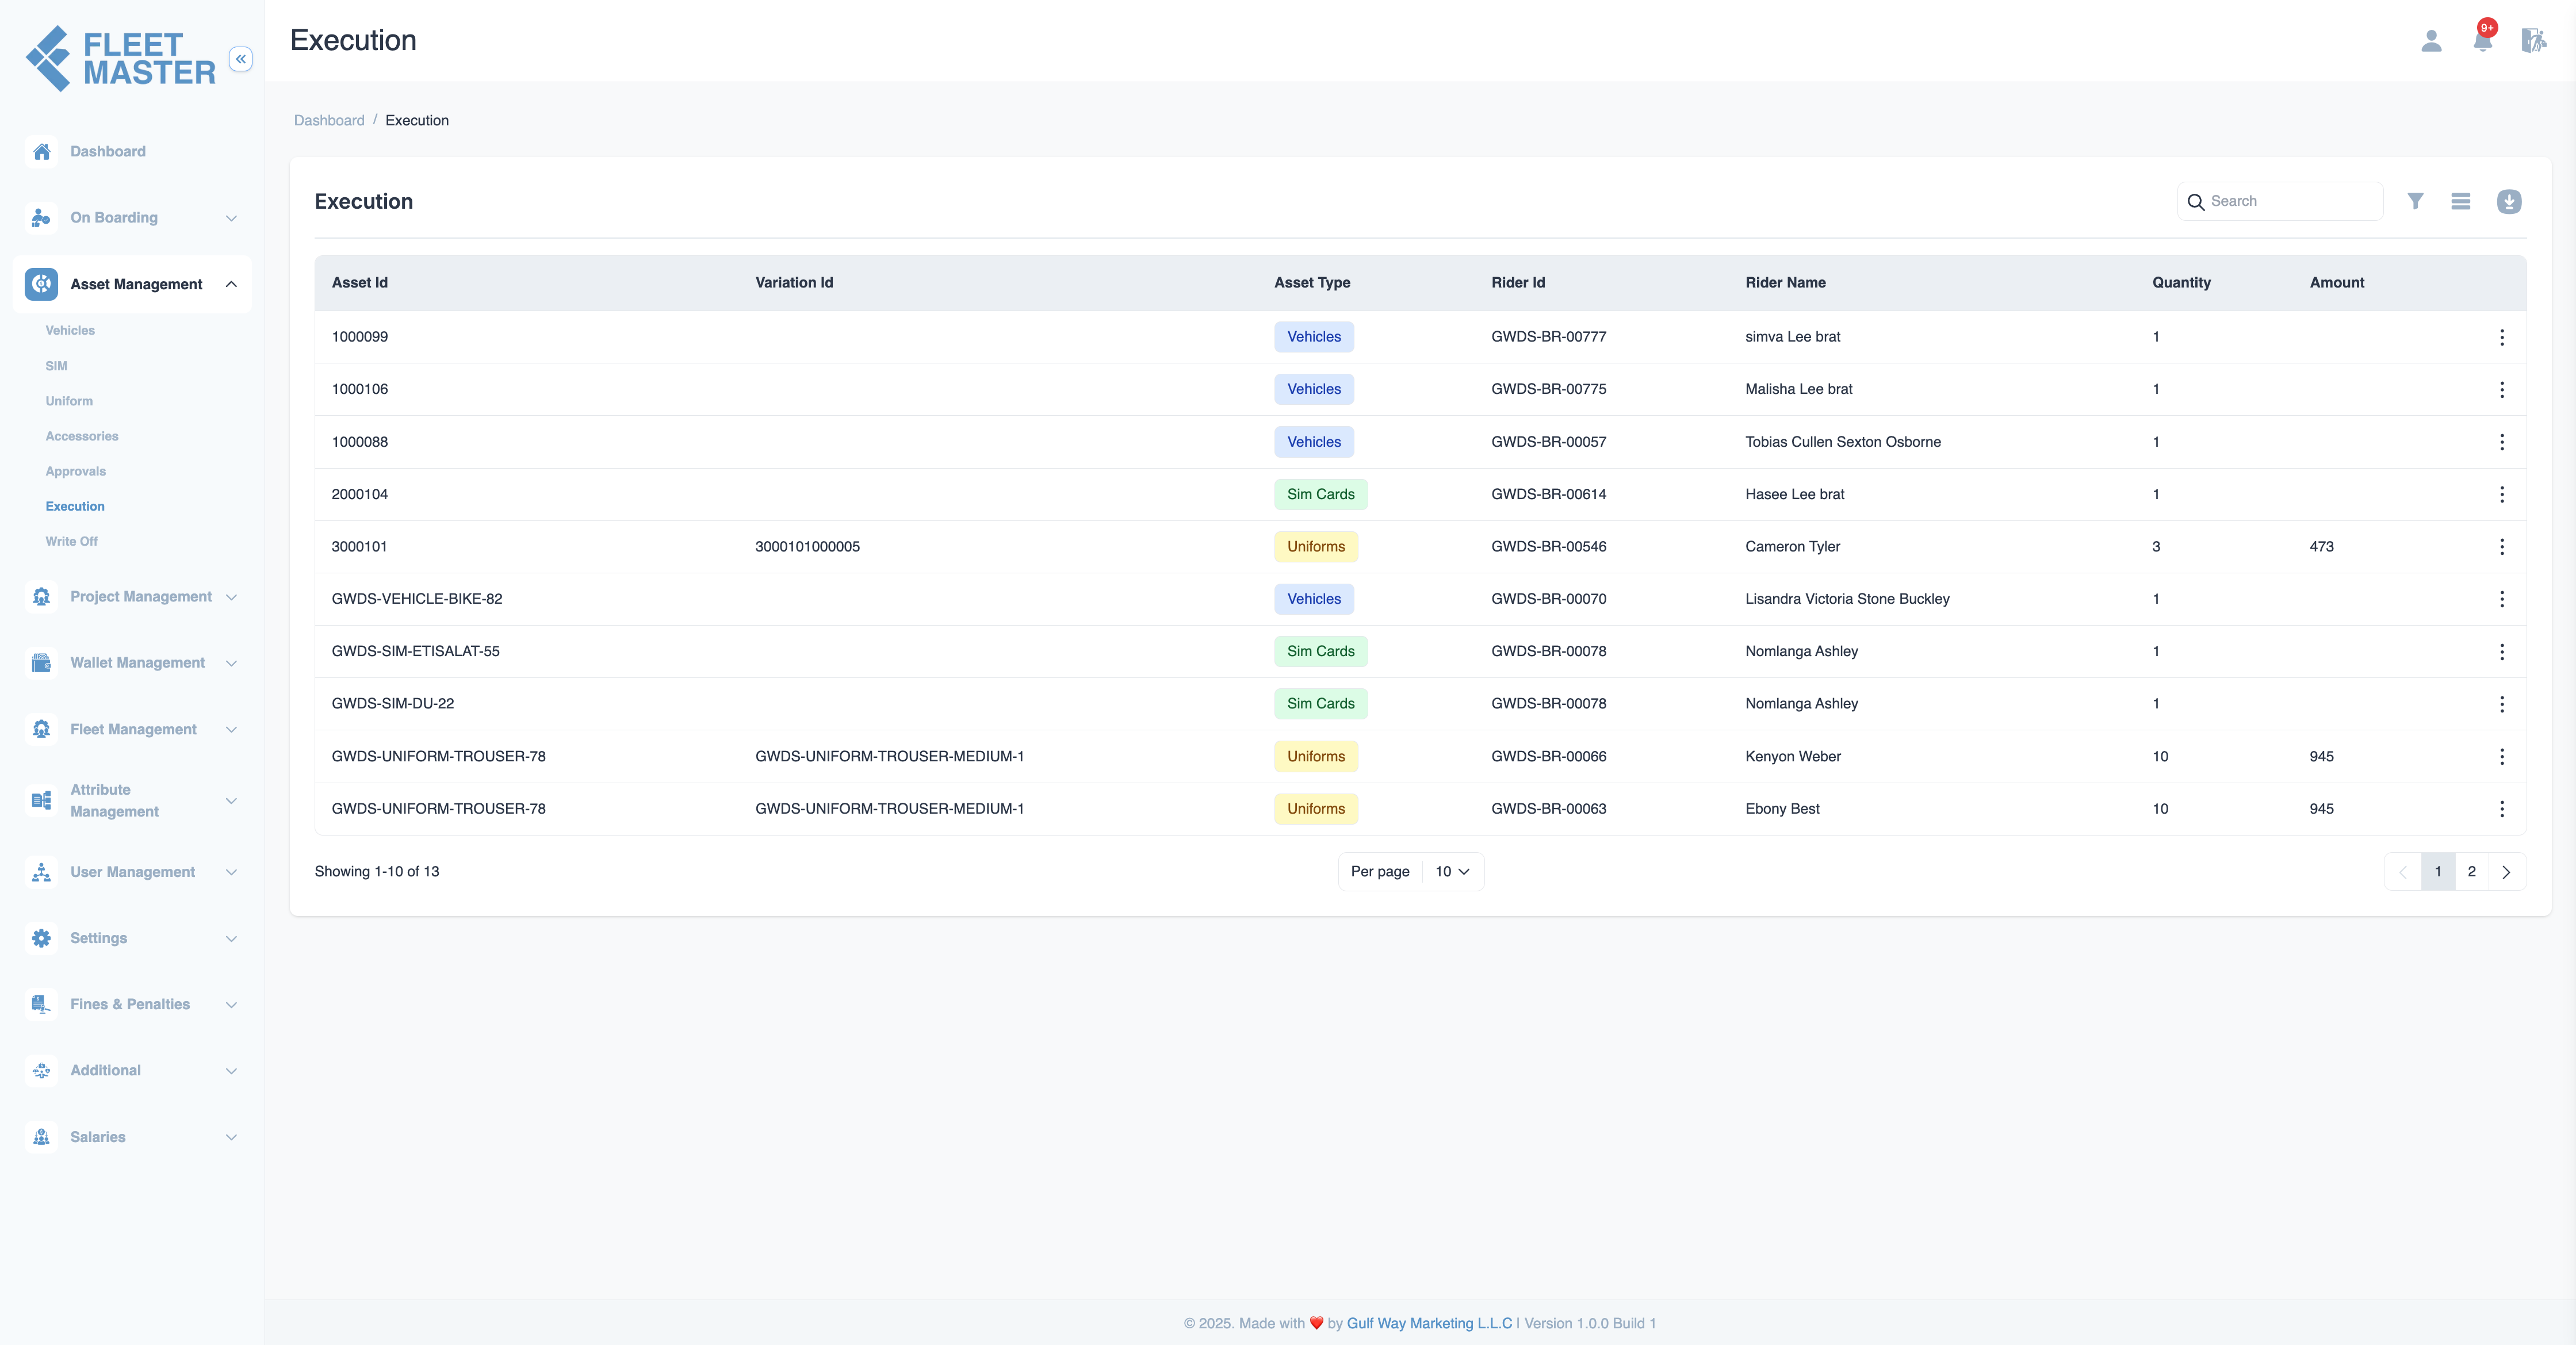Open the user profile icon
Viewport: 2576px width, 1345px height.
pos(2431,41)
